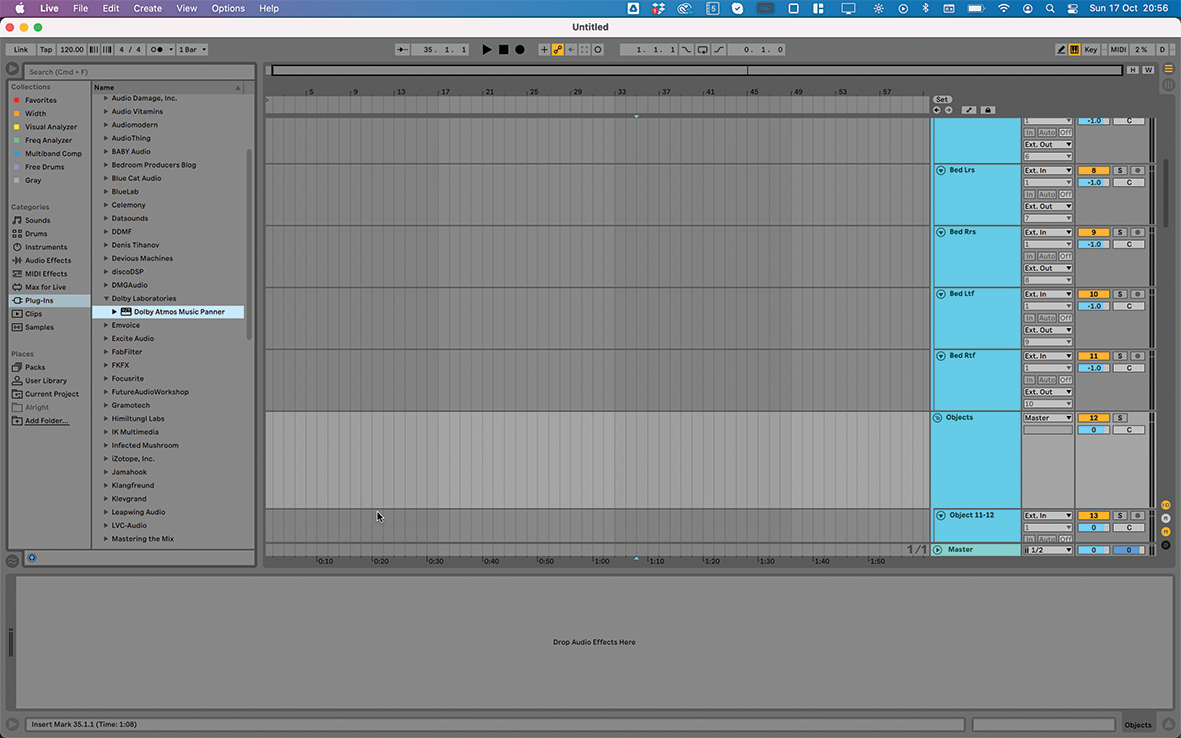Image resolution: width=1181 pixels, height=738 pixels.
Task: Enable the Arrangement Overdub plus icon
Action: point(544,49)
